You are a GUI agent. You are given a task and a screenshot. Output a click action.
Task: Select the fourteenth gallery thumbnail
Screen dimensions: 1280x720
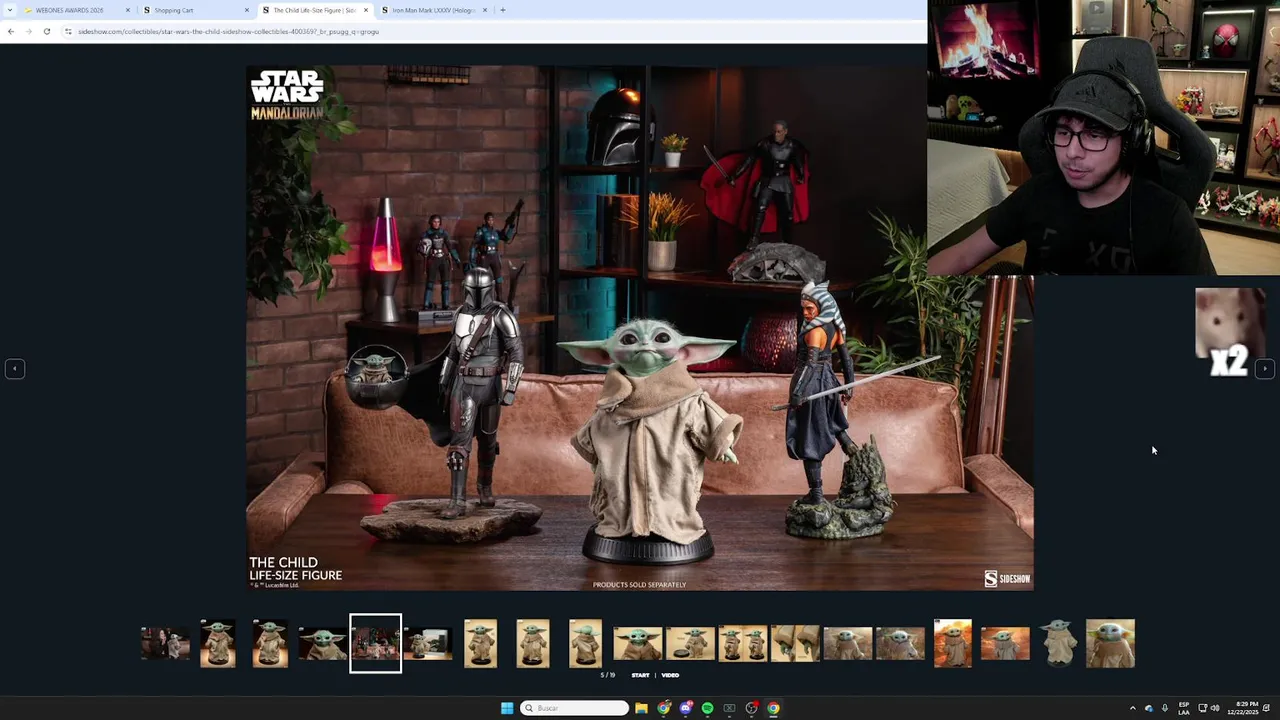click(x=848, y=643)
